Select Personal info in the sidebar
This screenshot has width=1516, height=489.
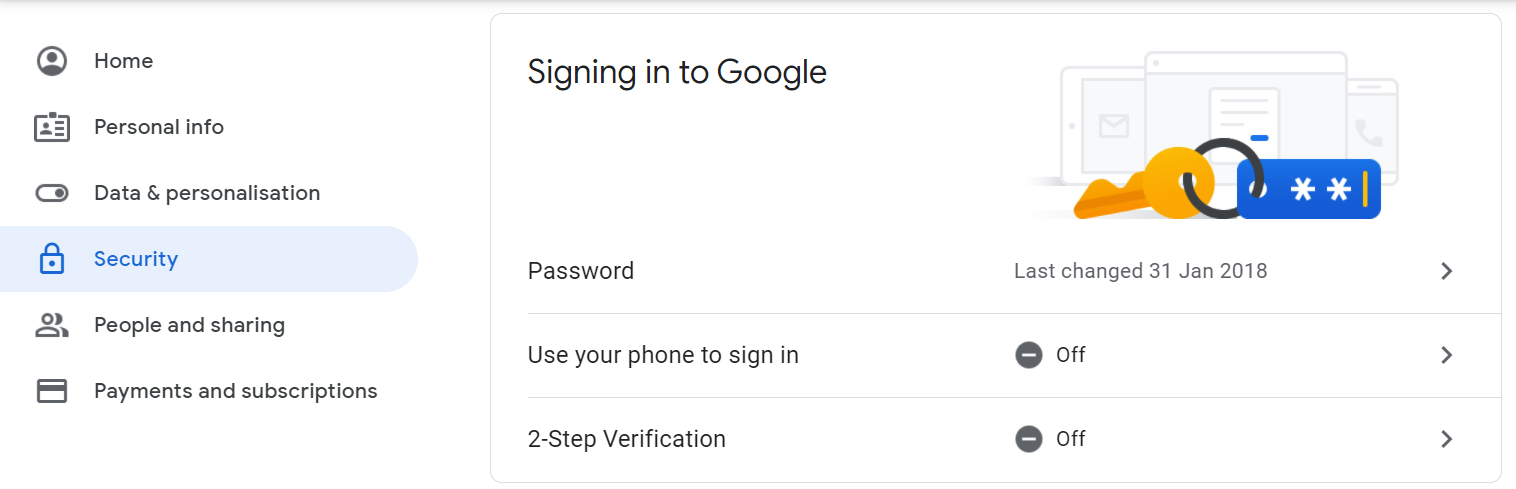point(159,127)
